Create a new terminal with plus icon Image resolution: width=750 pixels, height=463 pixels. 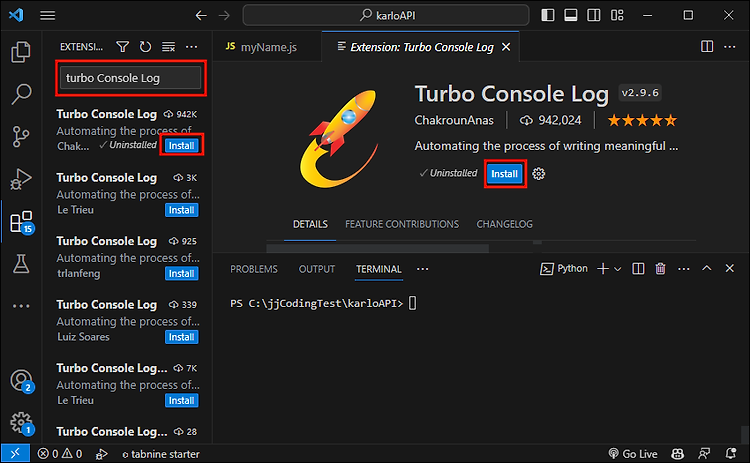point(603,269)
